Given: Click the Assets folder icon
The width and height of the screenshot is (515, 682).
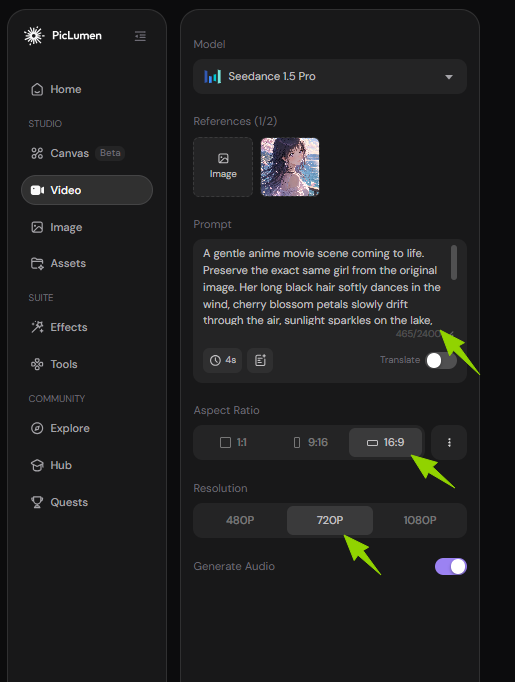Looking at the screenshot, I should 37,264.
